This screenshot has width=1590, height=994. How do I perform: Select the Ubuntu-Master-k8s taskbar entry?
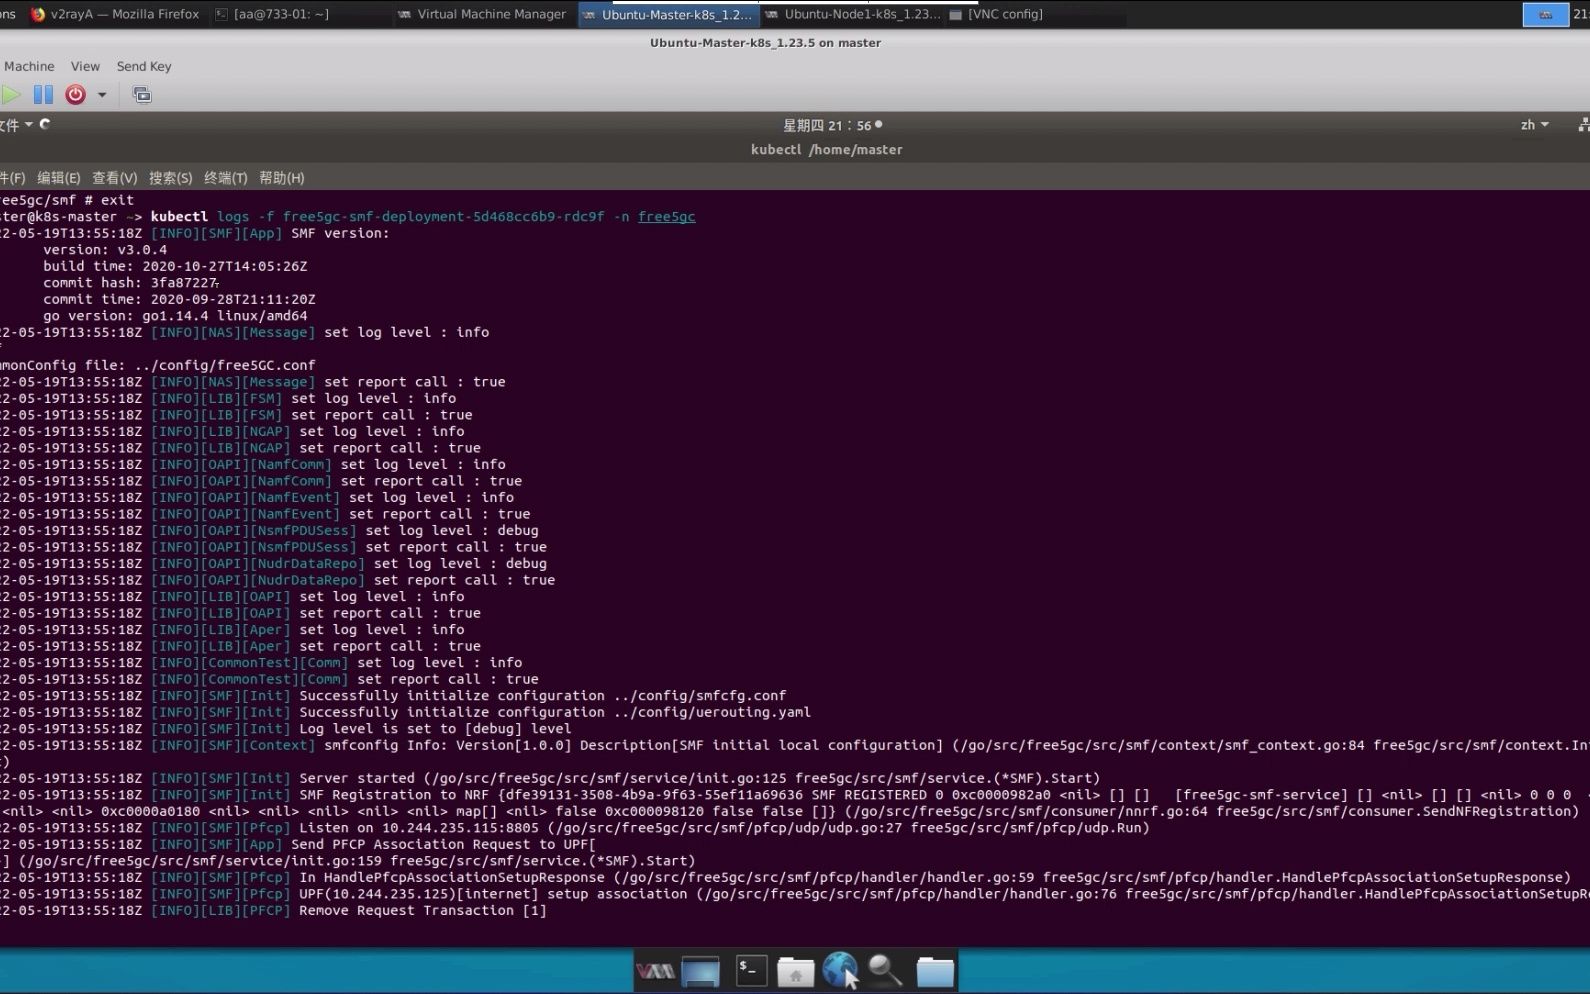(667, 14)
